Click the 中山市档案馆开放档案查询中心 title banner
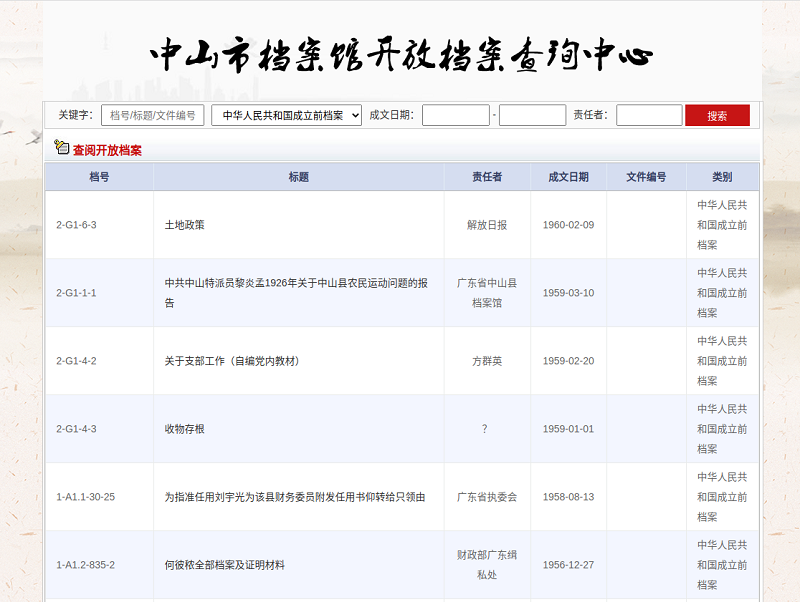The height and width of the screenshot is (602, 800). [x=402, y=55]
